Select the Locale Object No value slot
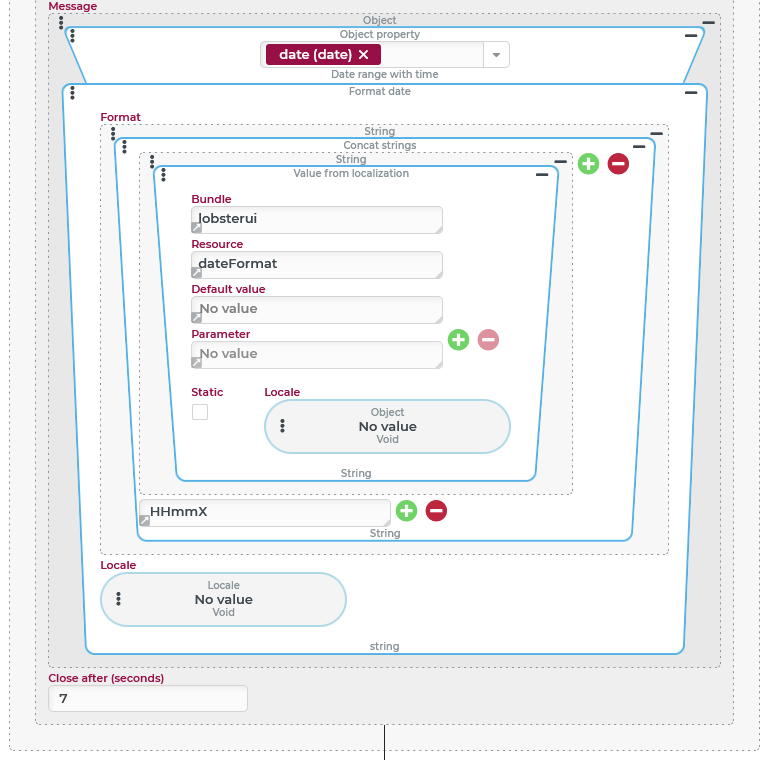Screen dimensions: 773x760 388,426
